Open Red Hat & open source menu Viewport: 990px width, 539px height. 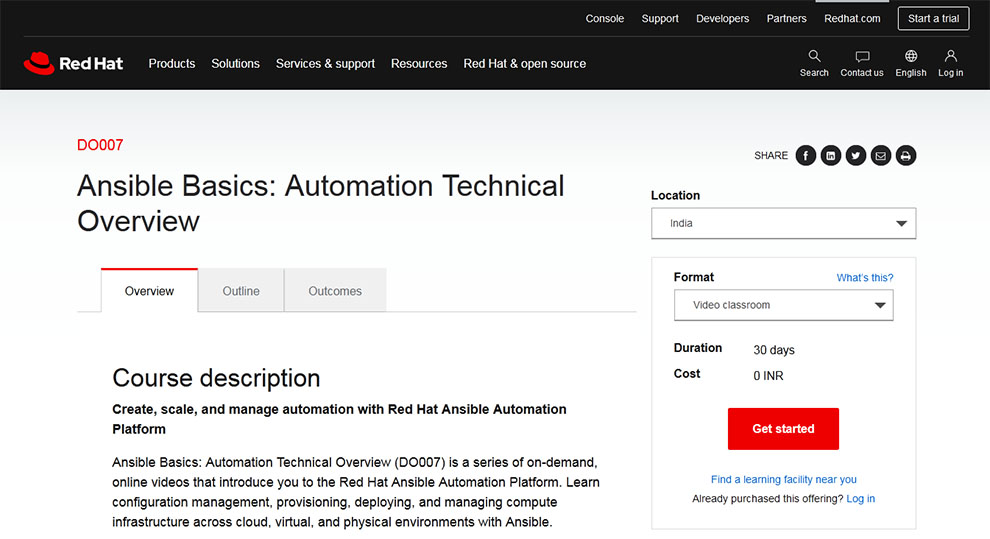point(525,64)
